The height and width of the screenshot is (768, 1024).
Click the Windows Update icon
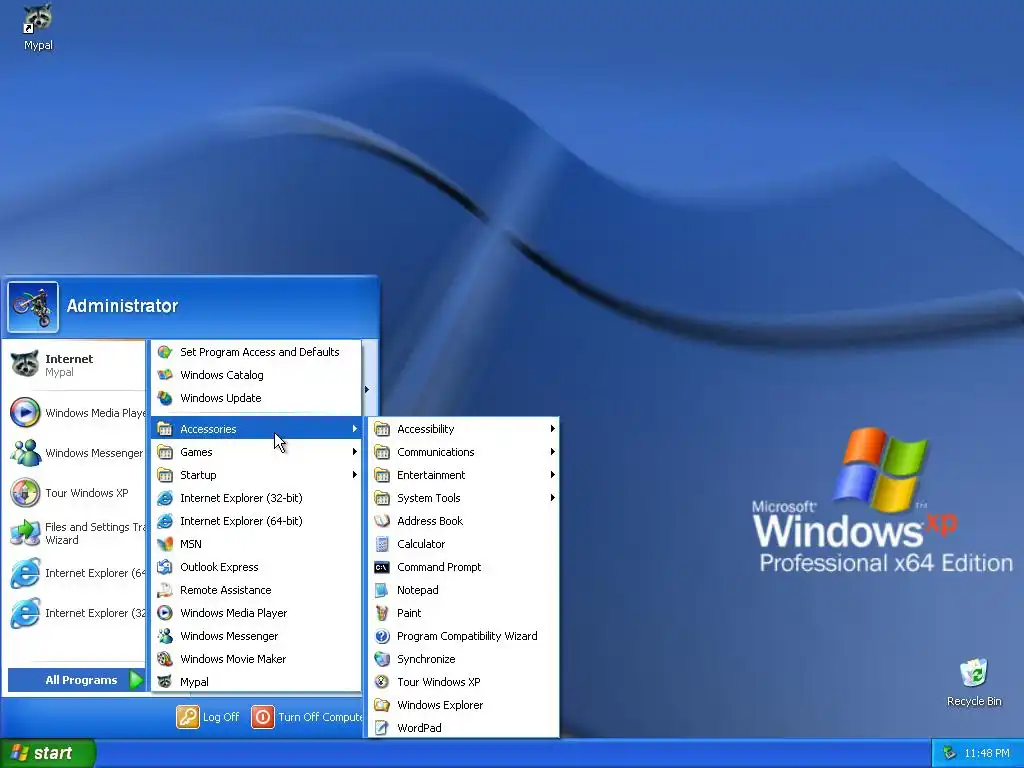point(165,398)
